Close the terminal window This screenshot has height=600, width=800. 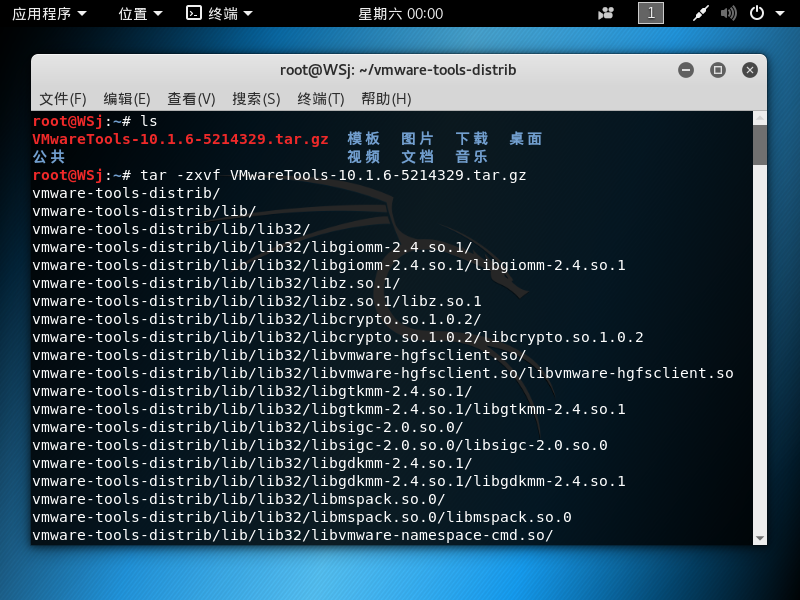(x=749, y=70)
